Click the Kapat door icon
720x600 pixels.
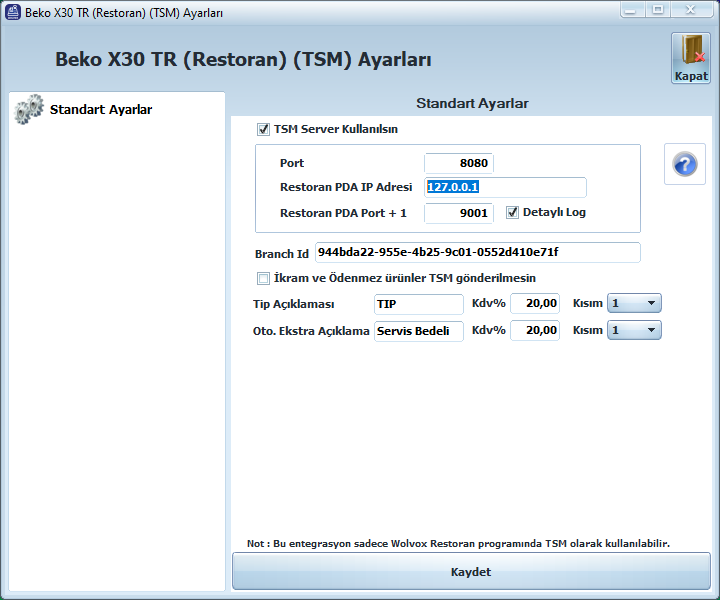pyautogui.click(x=690, y=52)
